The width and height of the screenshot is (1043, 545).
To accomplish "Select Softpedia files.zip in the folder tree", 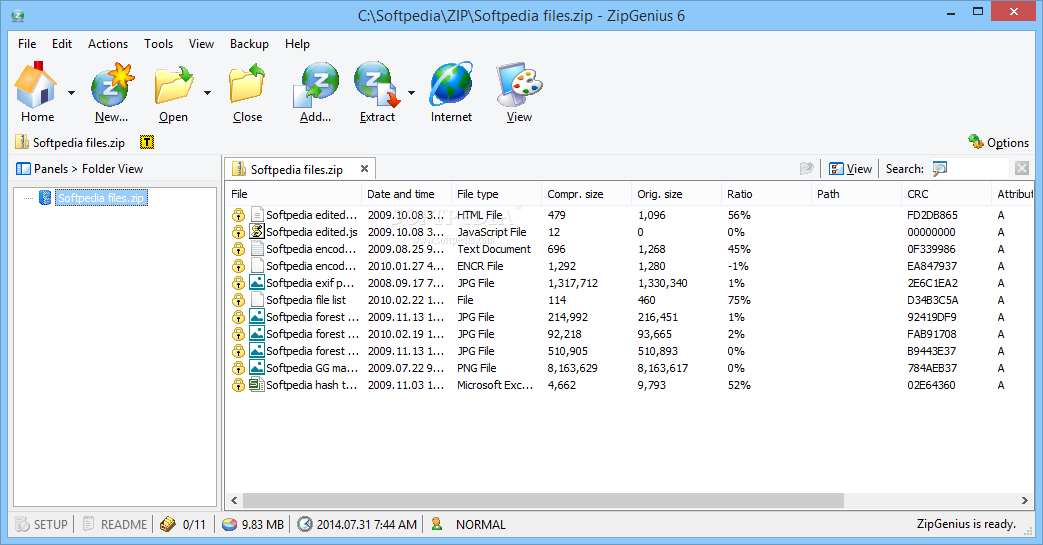I will click(101, 198).
